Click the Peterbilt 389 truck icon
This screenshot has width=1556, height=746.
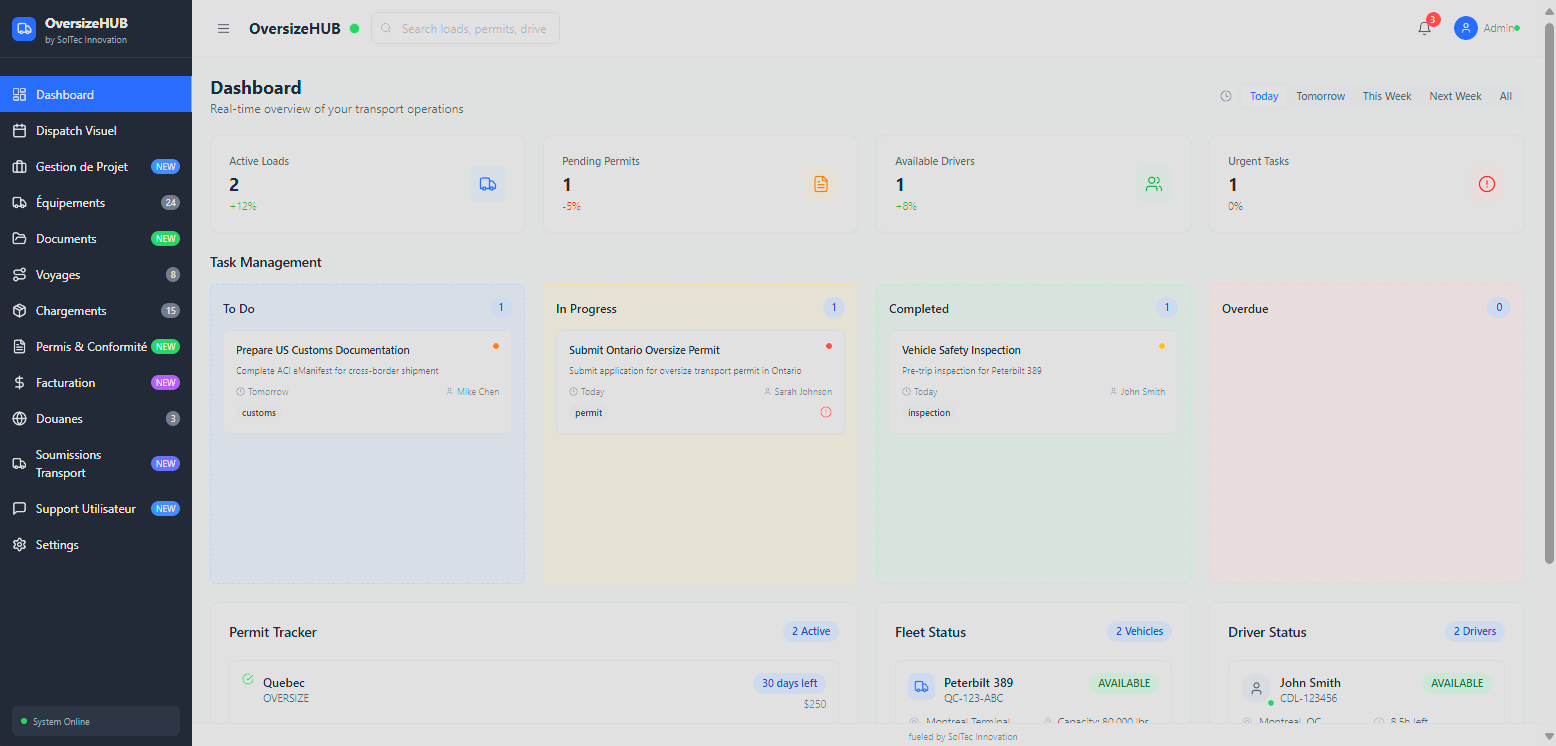click(921, 686)
